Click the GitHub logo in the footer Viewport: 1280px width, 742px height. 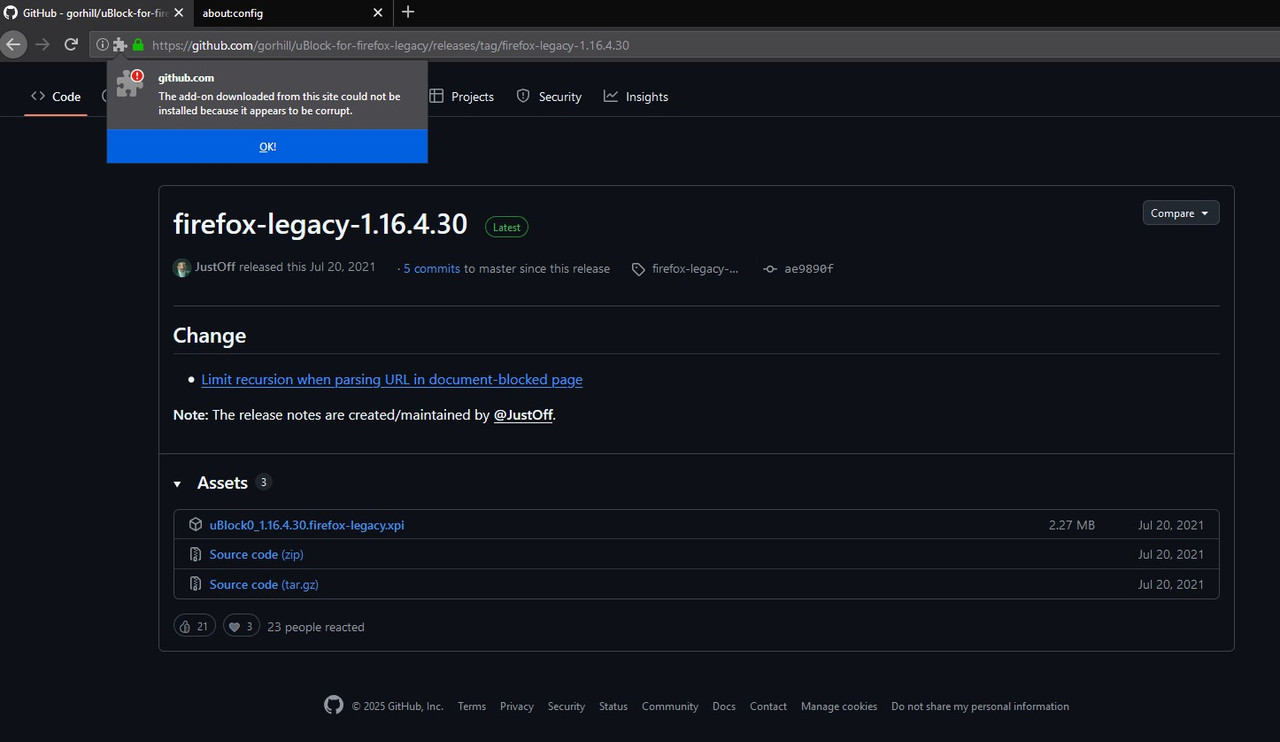click(x=334, y=705)
